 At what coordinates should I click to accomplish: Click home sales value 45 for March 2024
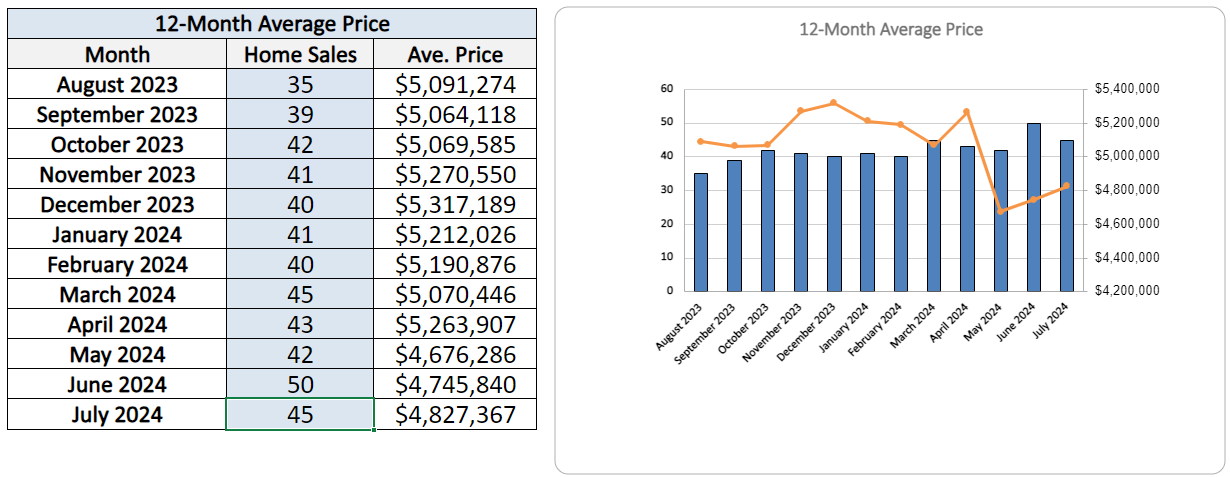[300, 294]
